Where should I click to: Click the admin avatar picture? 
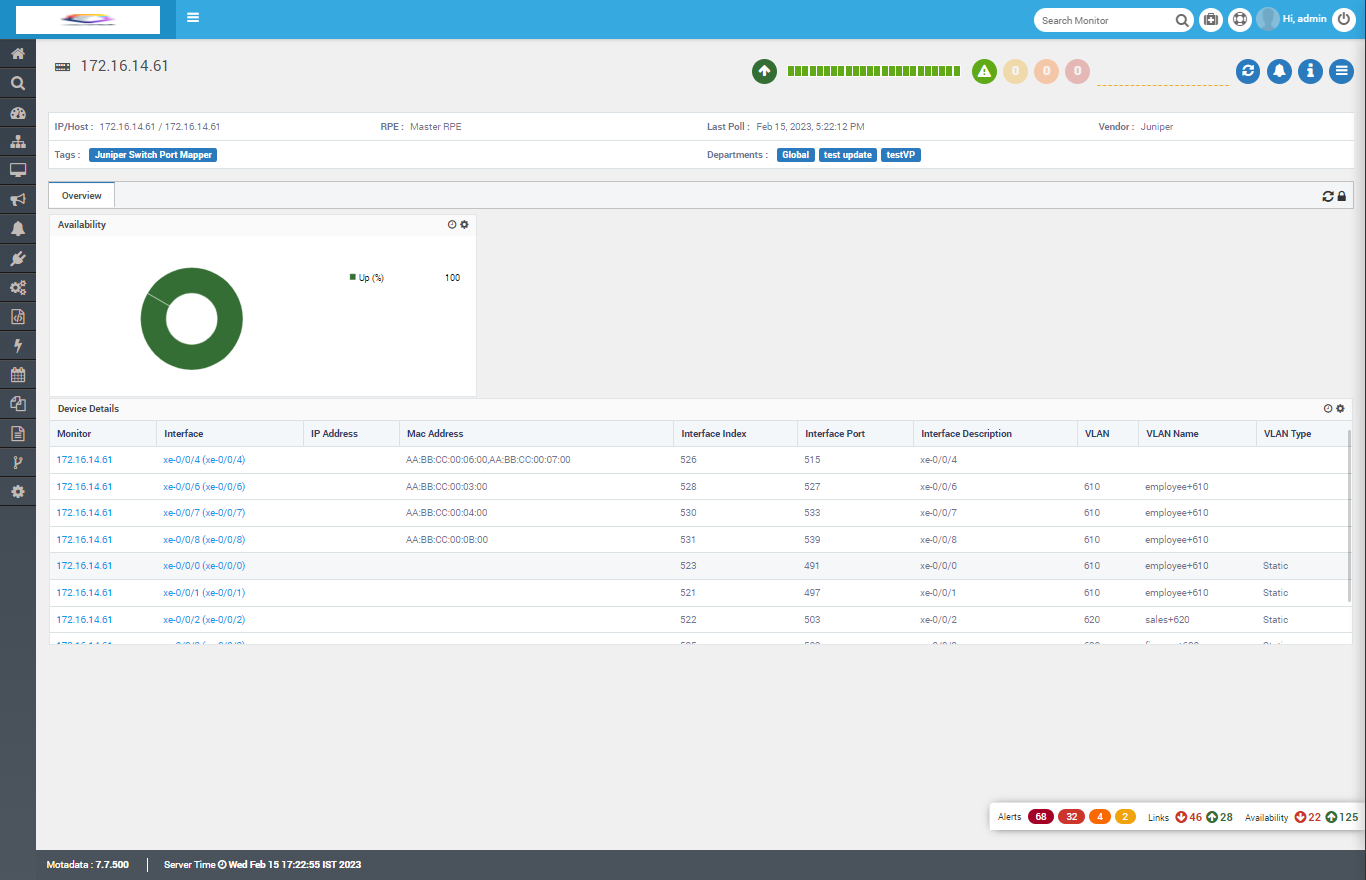[x=1268, y=19]
